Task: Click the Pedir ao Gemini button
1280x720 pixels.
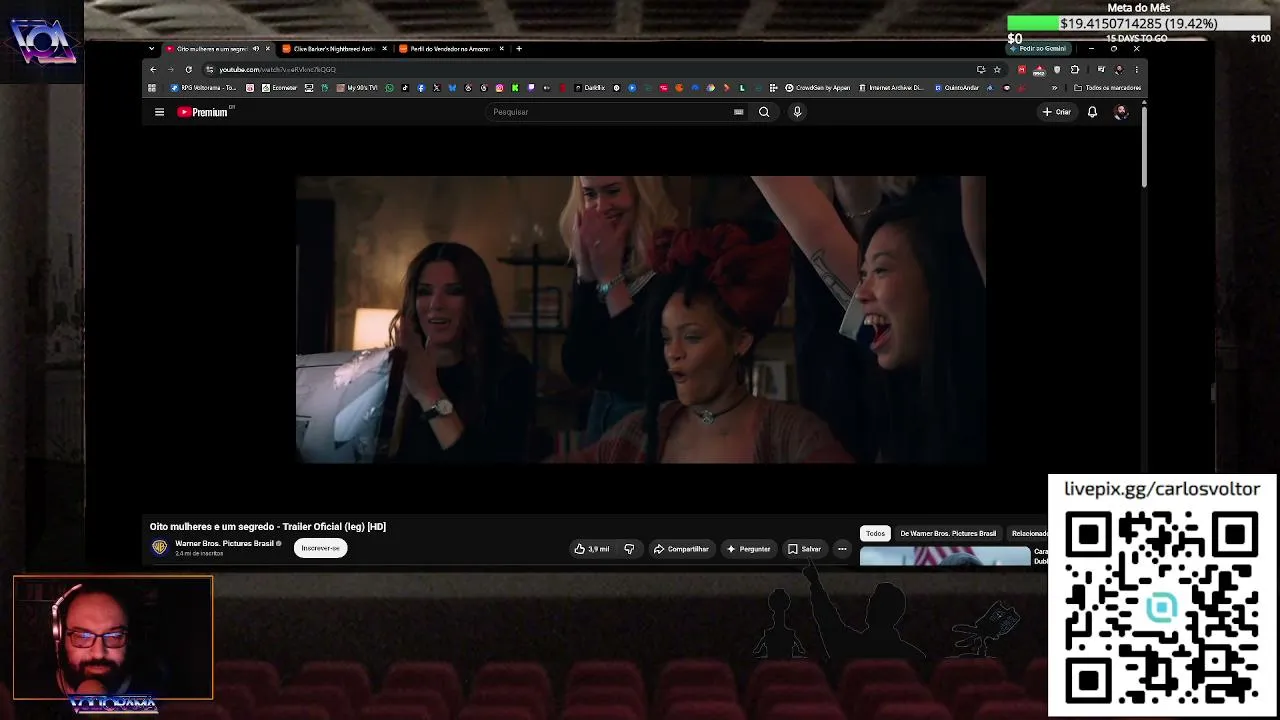Action: pyautogui.click(x=1038, y=48)
